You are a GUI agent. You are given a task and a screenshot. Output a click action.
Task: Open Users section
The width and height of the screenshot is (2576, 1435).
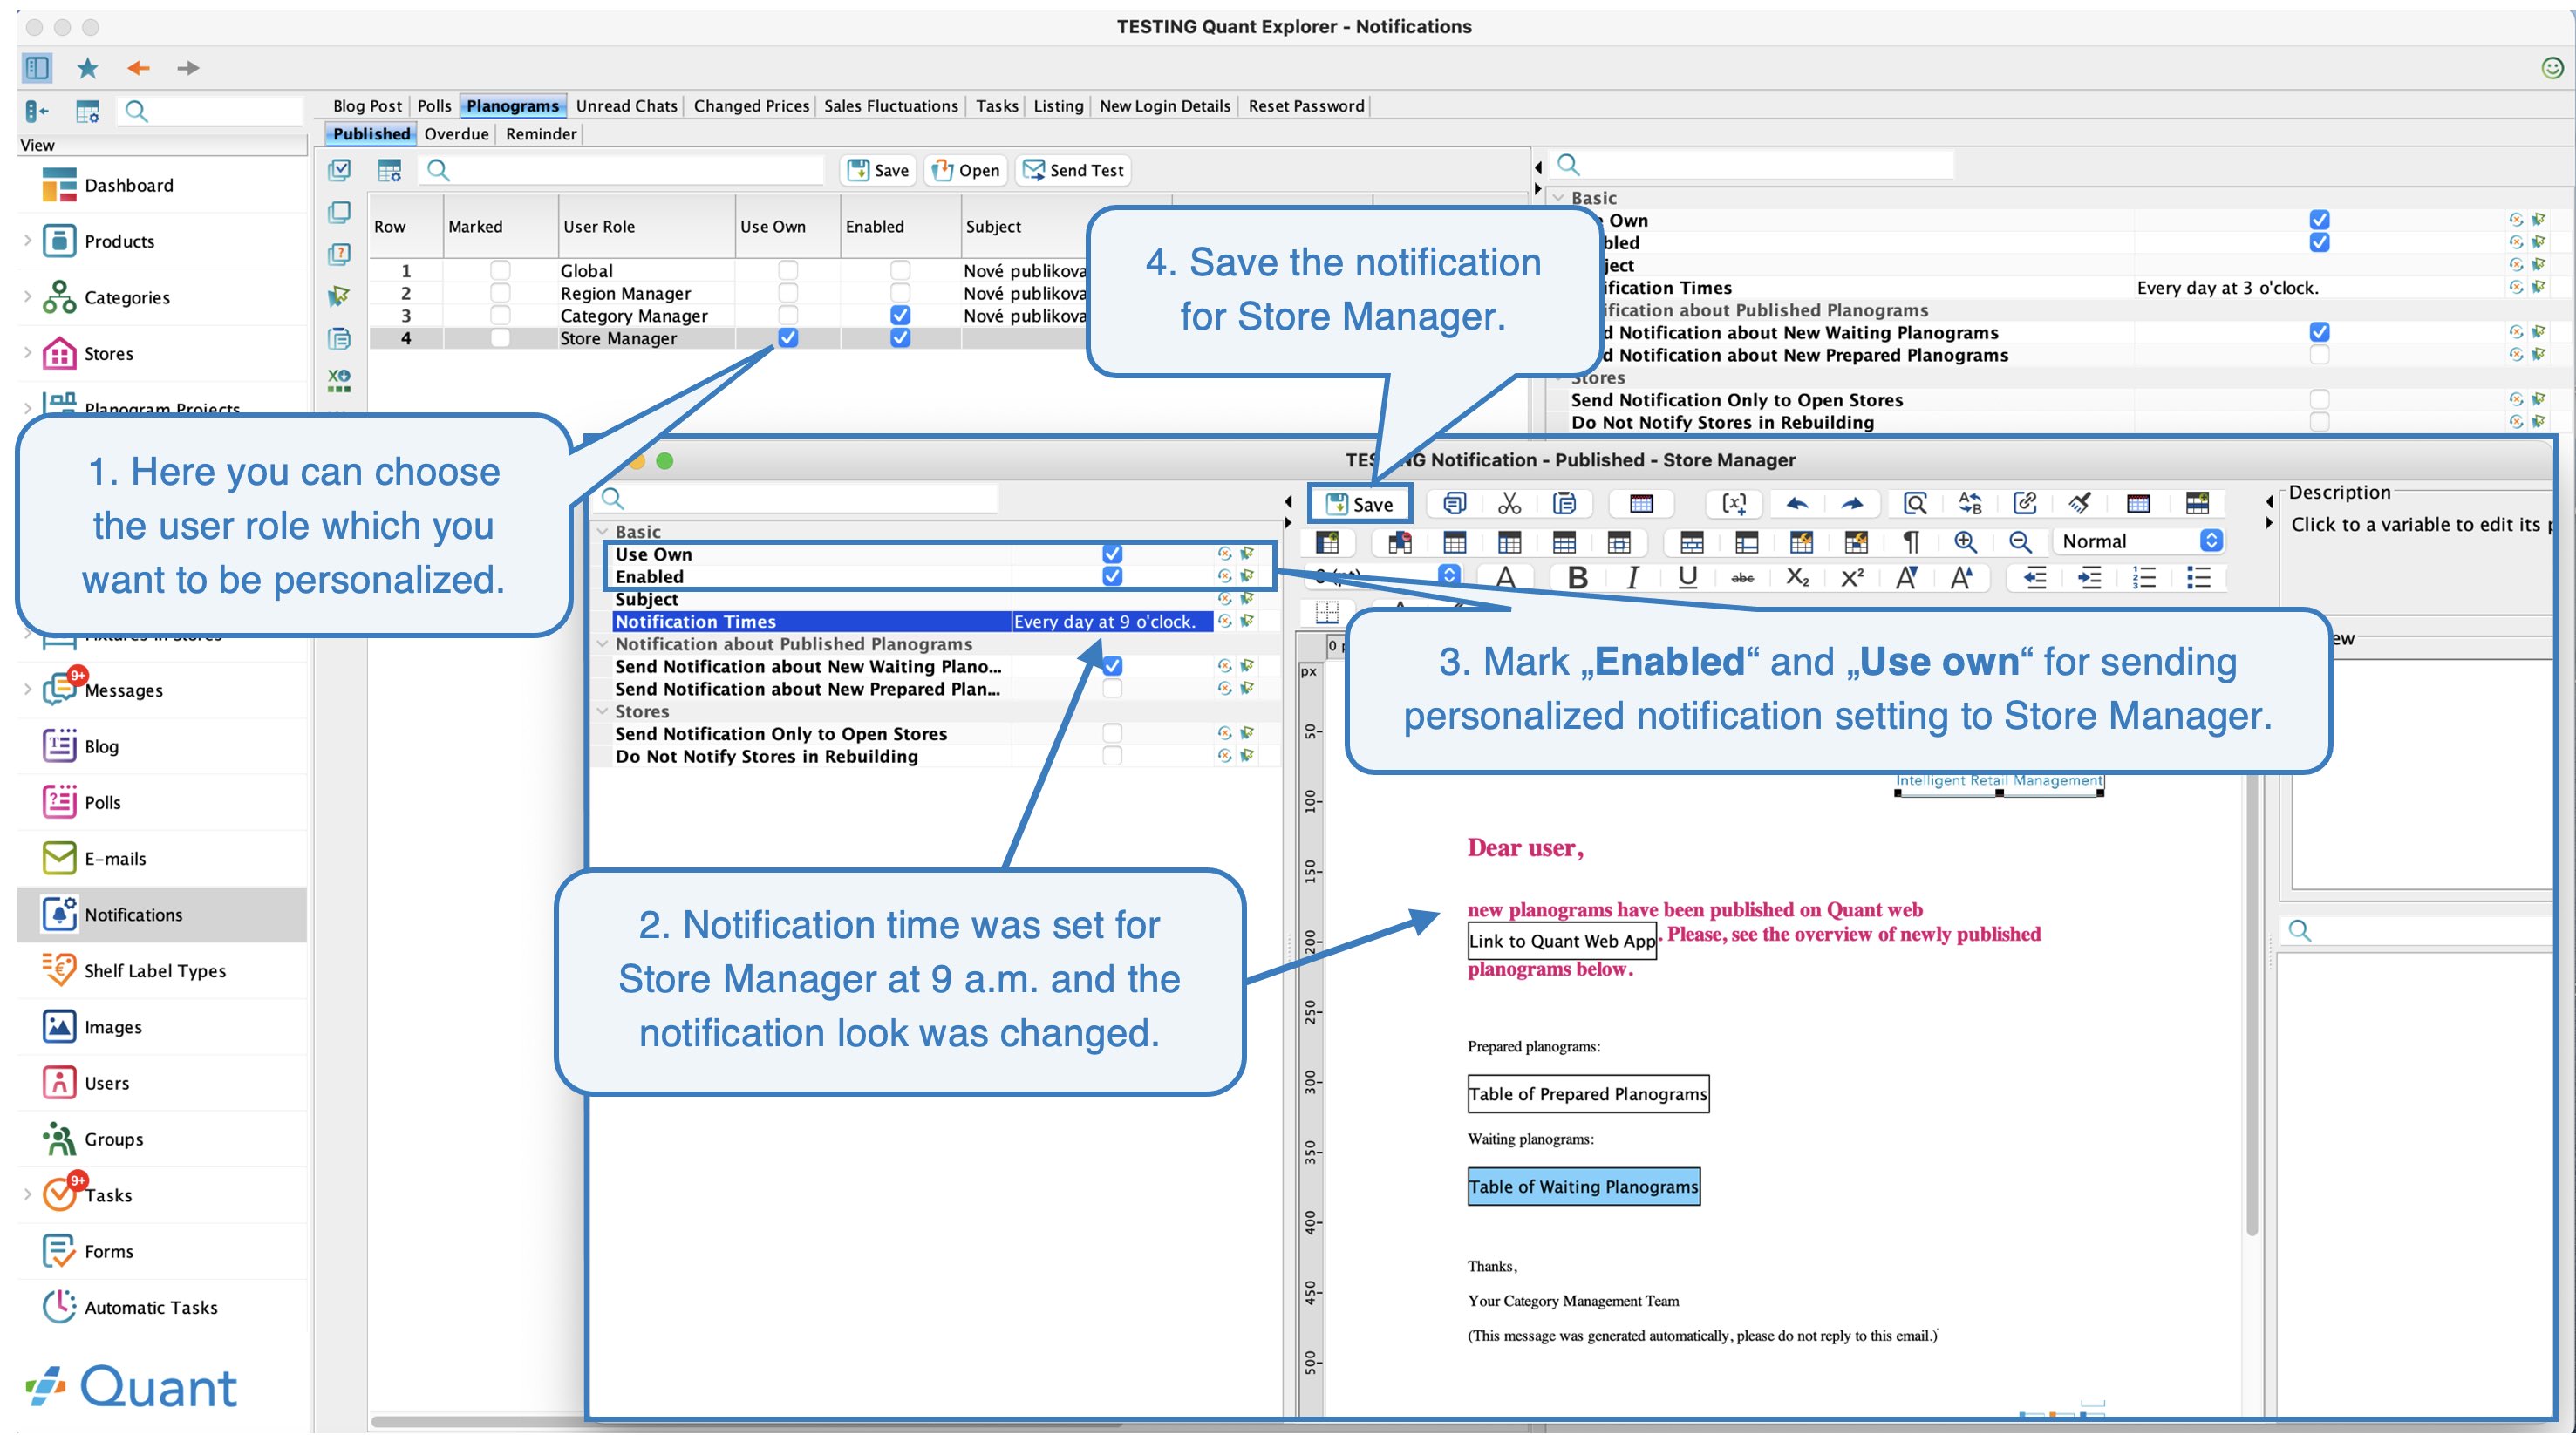tap(106, 1083)
